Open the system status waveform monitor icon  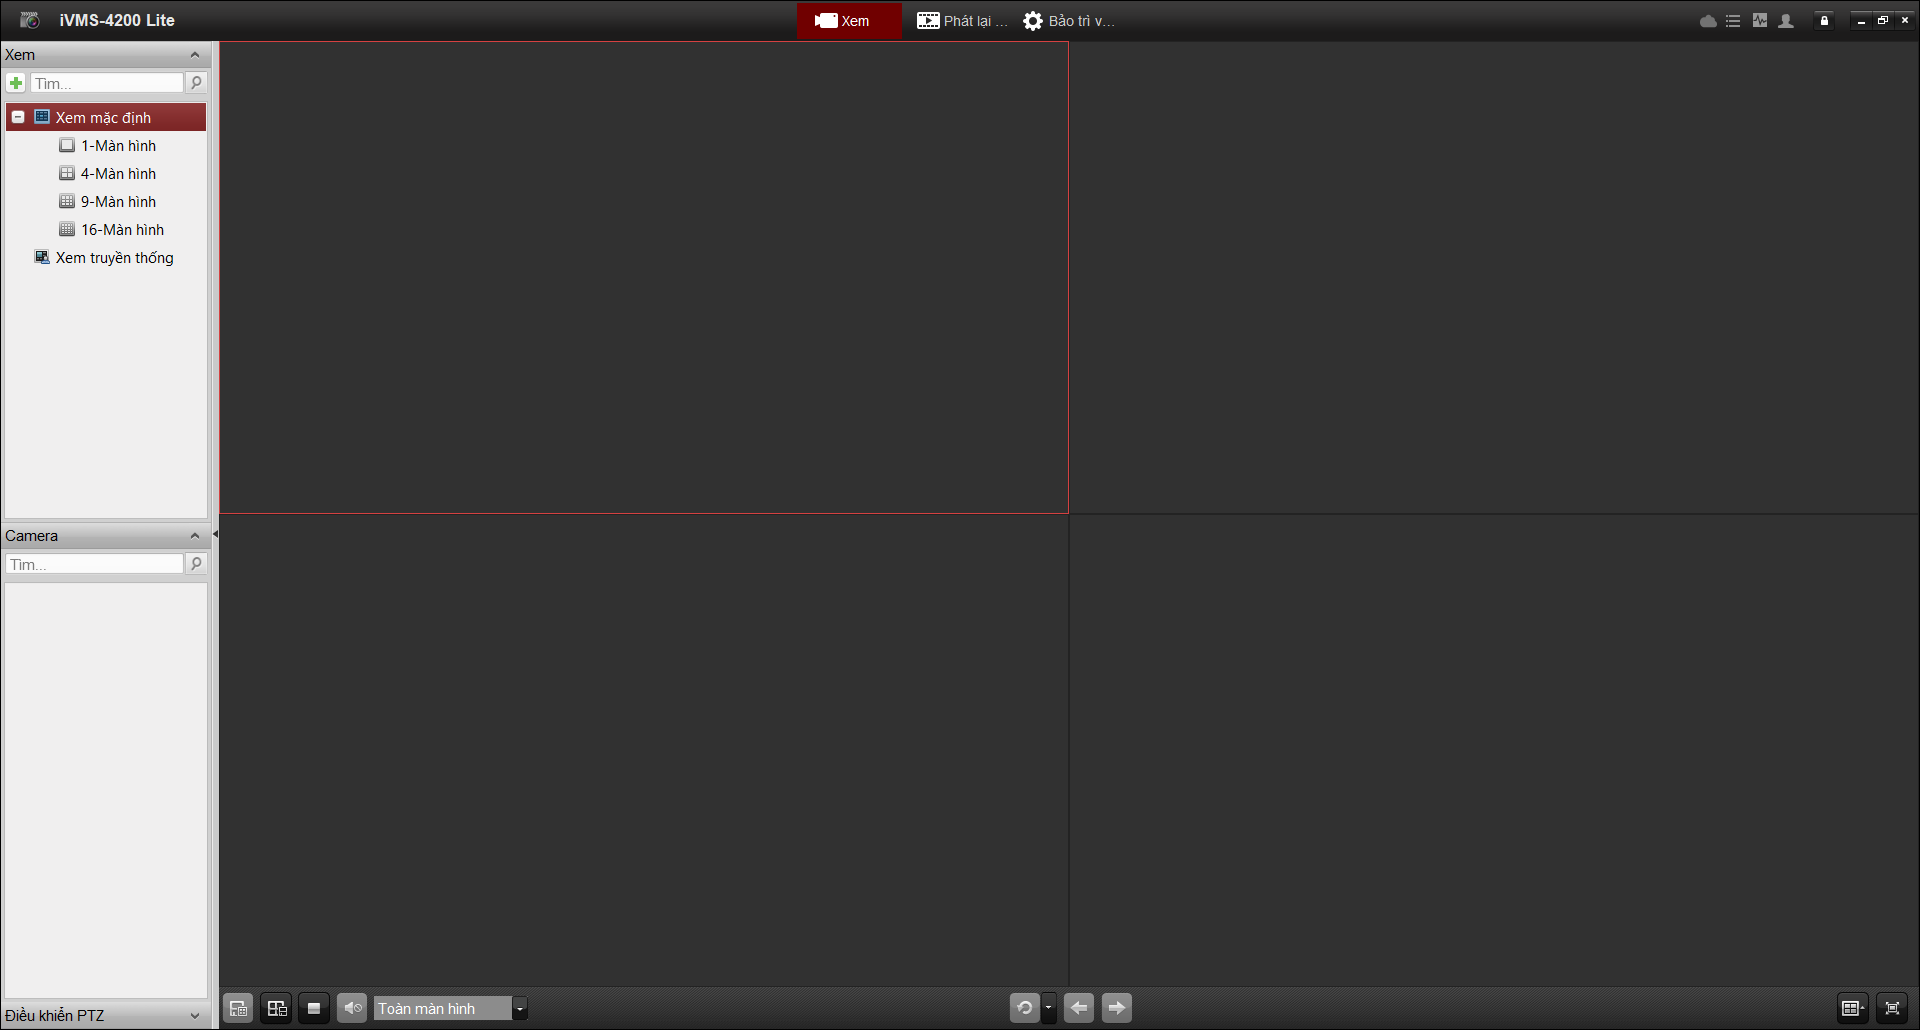pyautogui.click(x=1760, y=21)
